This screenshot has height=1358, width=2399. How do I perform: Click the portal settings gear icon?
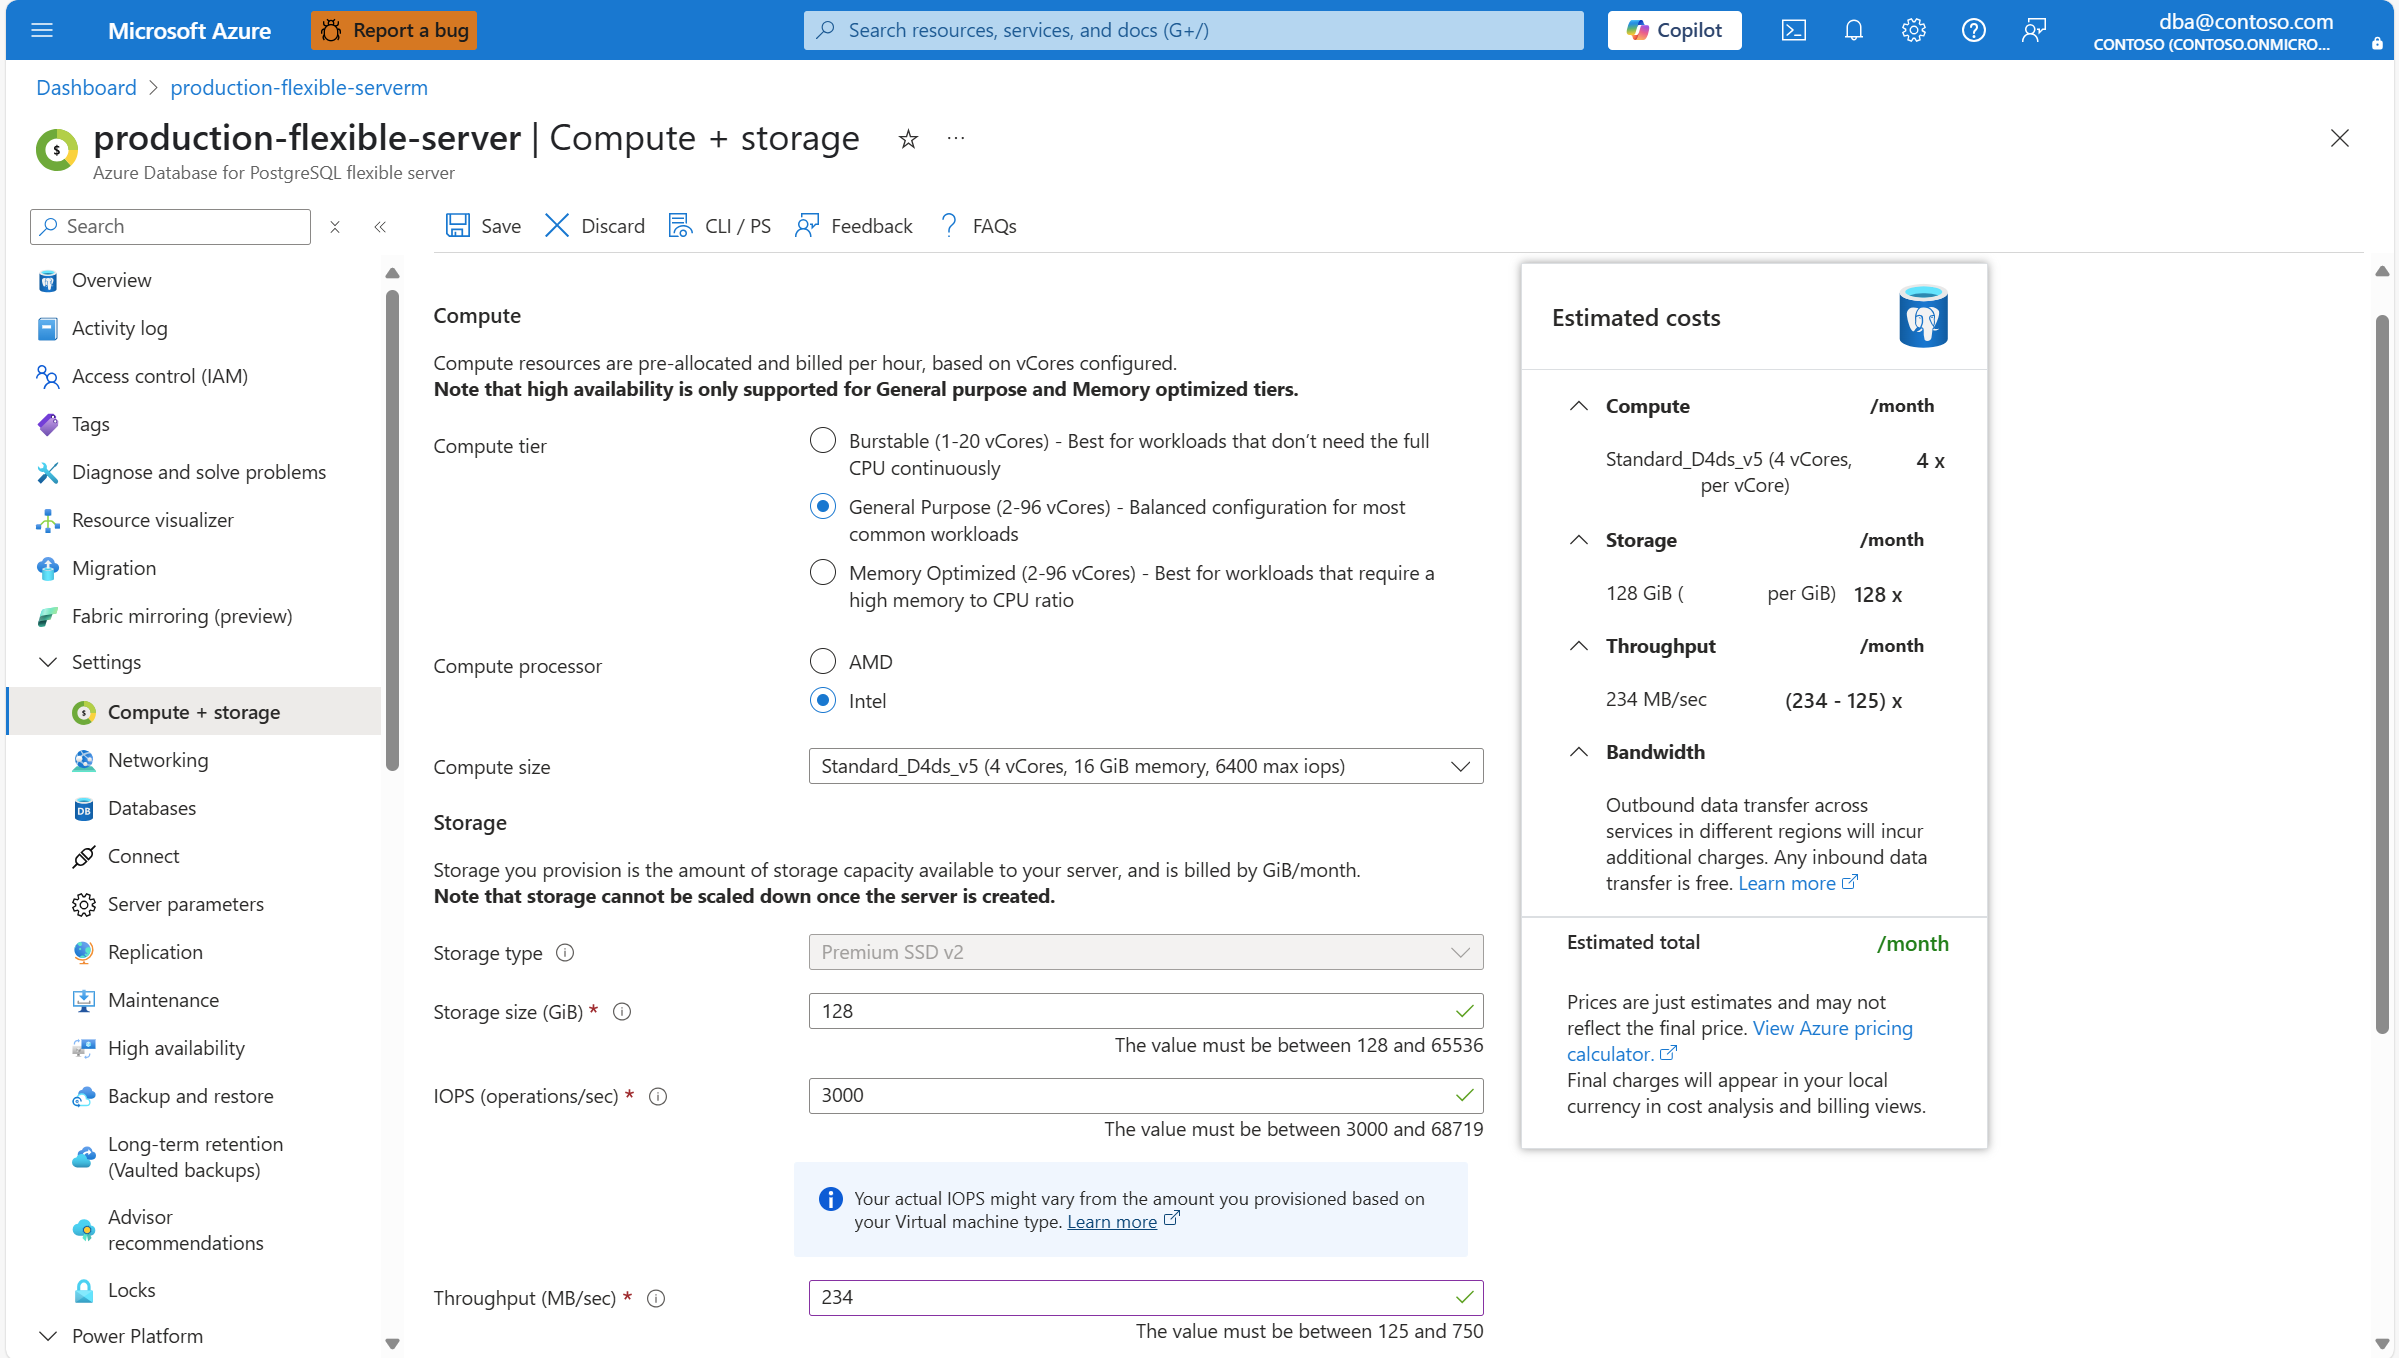1913,30
